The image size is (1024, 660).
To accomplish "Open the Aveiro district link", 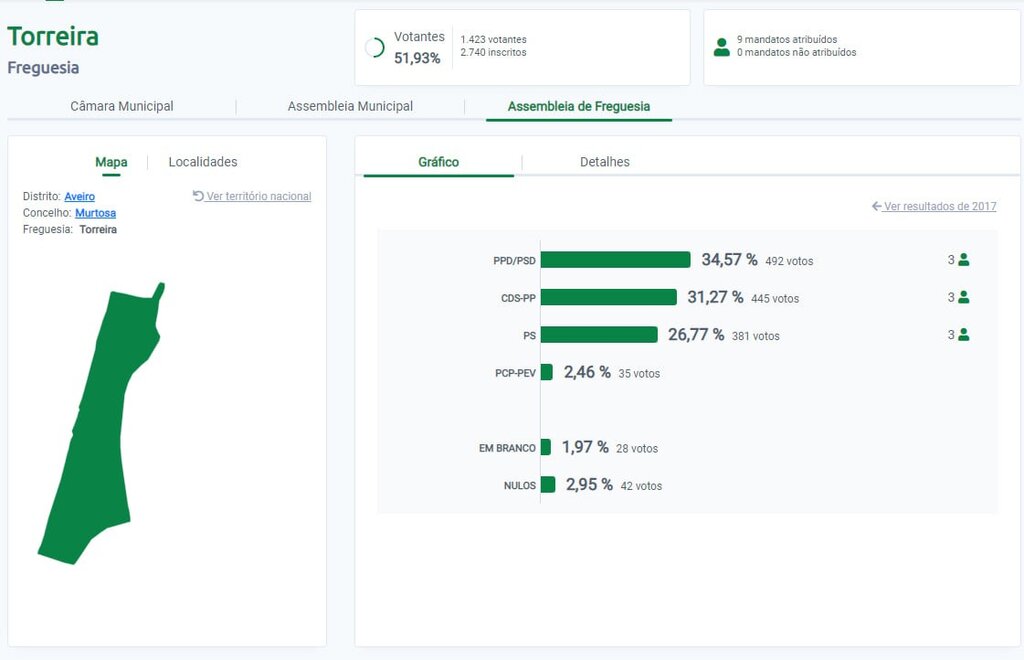I will click(80, 197).
